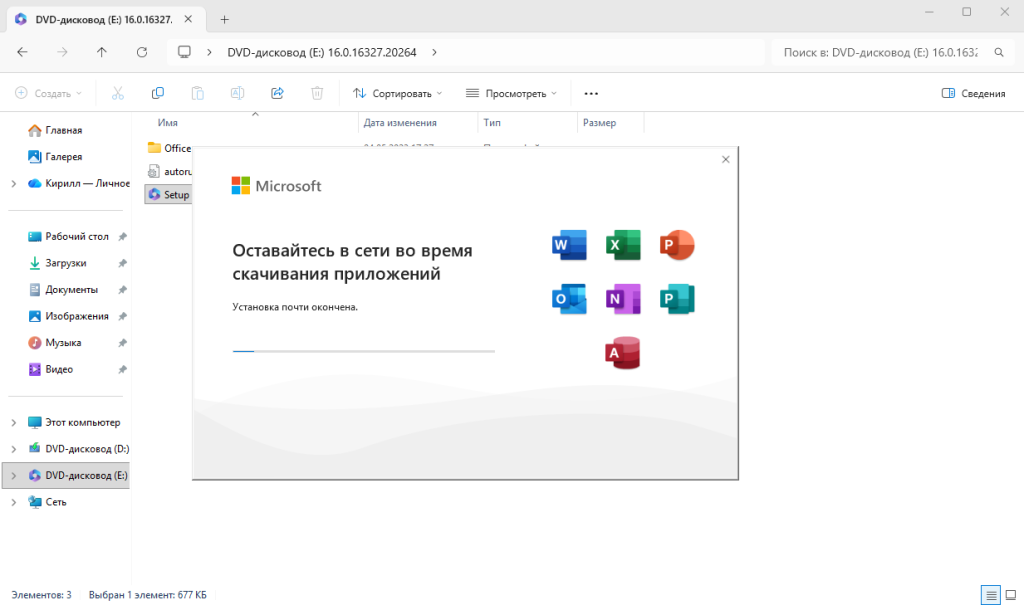Click the Rename toolbar icon
The image size is (1024, 605).
(x=237, y=93)
